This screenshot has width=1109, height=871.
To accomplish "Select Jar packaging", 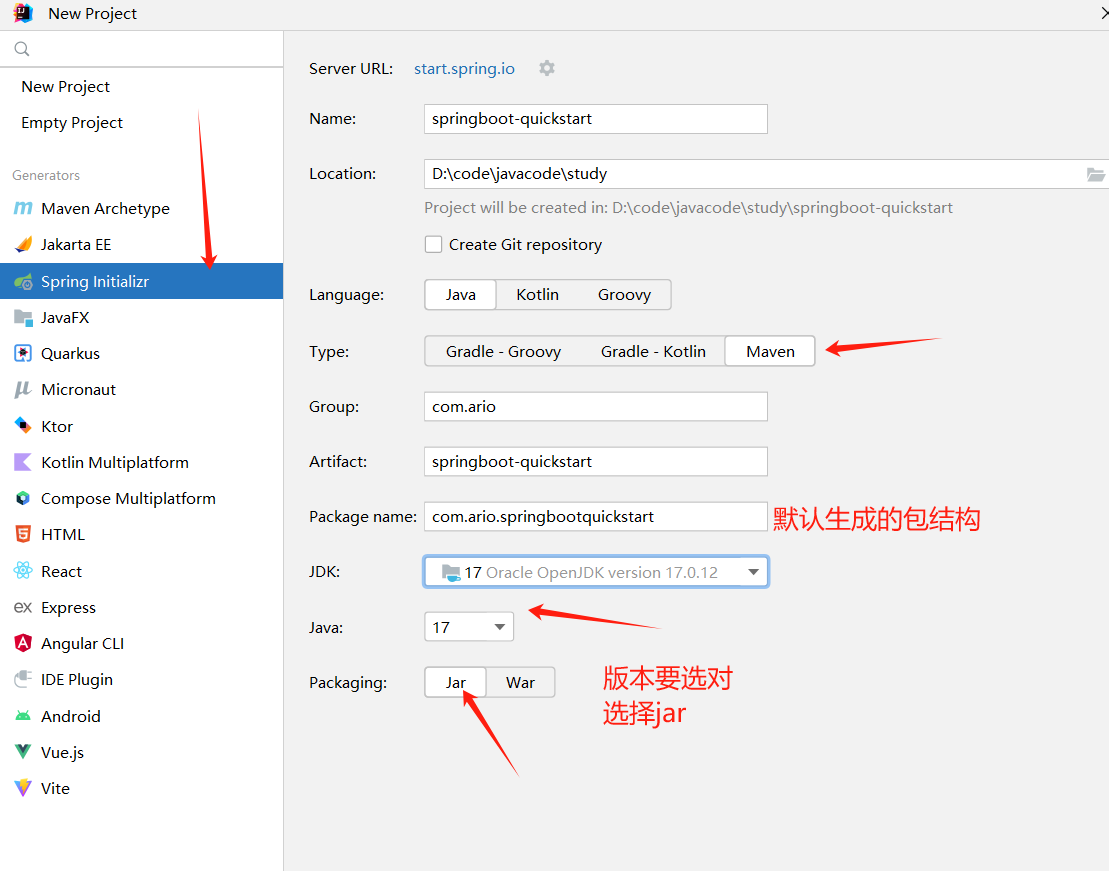I will [455, 682].
